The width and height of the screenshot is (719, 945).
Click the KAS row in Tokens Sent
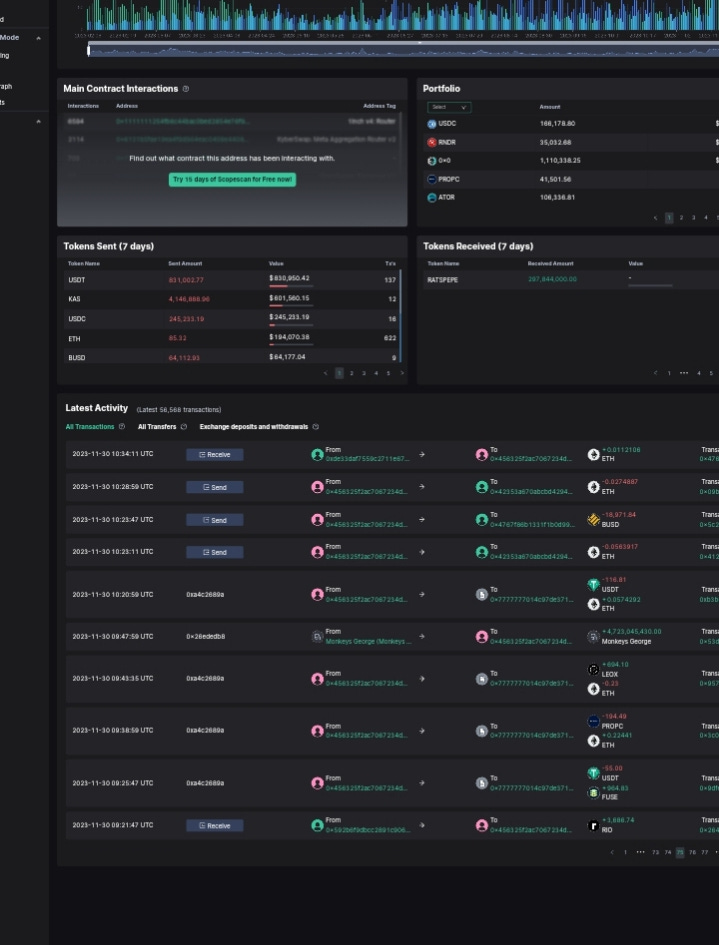pos(231,300)
